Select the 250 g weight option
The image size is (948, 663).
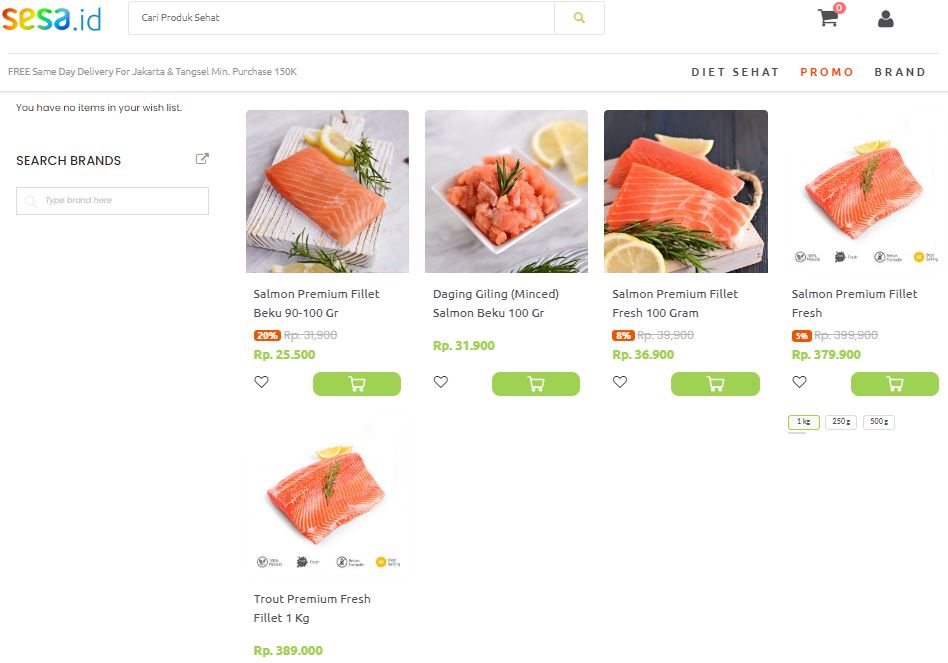point(840,422)
